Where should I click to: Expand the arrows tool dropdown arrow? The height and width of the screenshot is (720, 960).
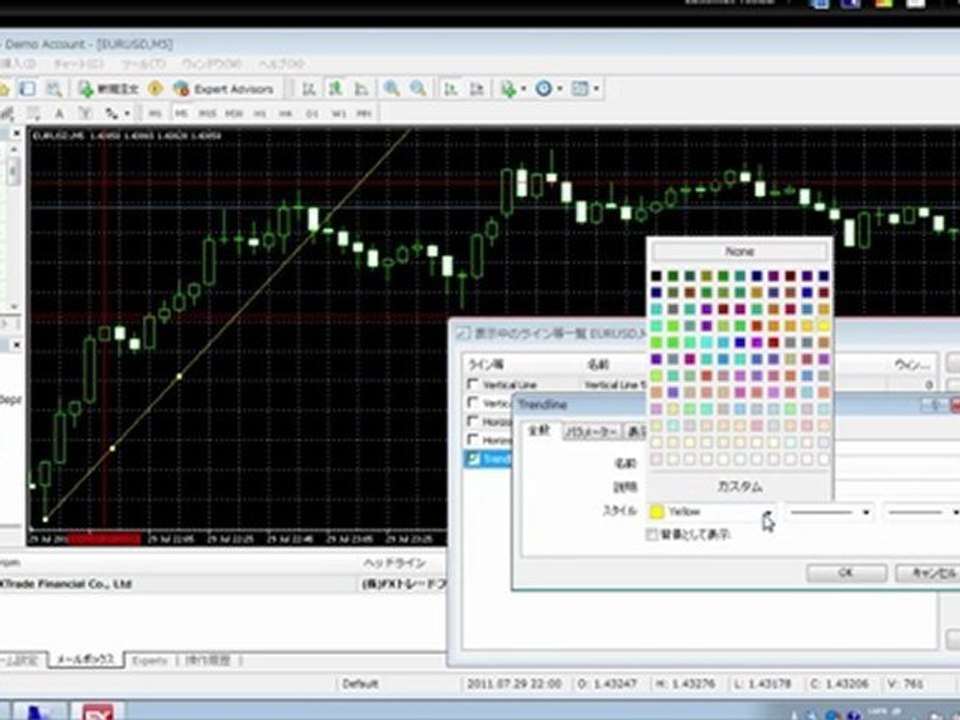[127, 114]
